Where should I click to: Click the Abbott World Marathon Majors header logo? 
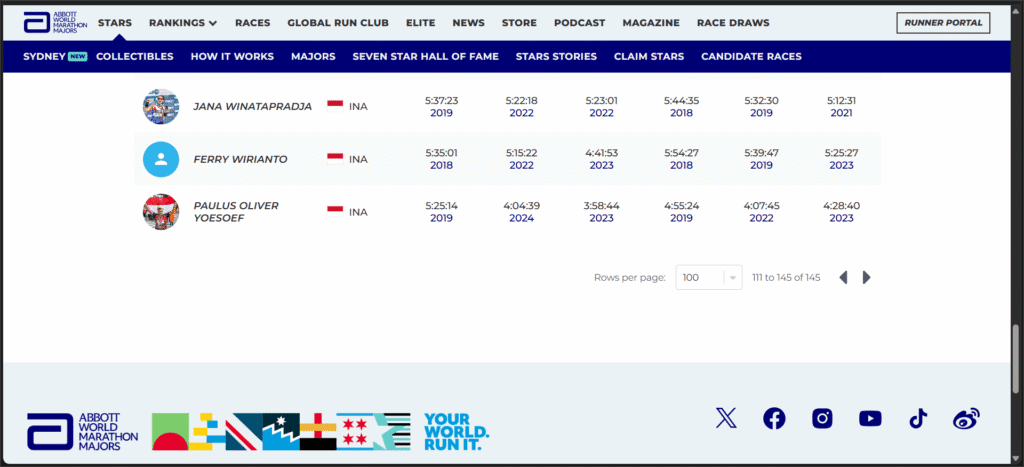pos(54,22)
